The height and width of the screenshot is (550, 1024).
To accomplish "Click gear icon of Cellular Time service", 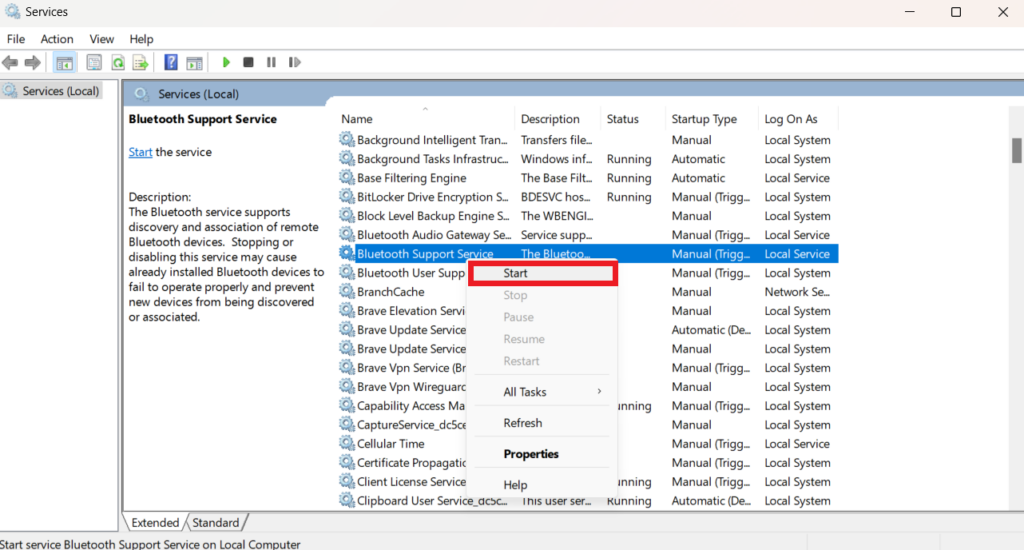I will point(347,443).
